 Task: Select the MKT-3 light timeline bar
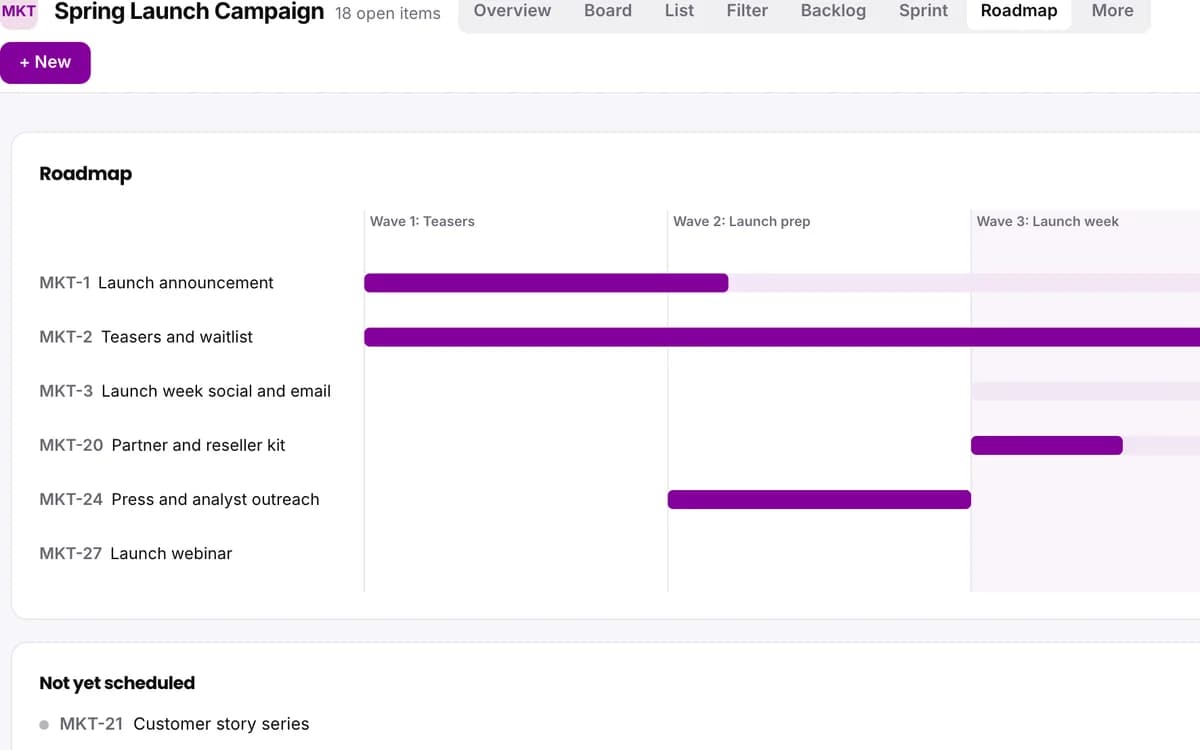[1085, 391]
